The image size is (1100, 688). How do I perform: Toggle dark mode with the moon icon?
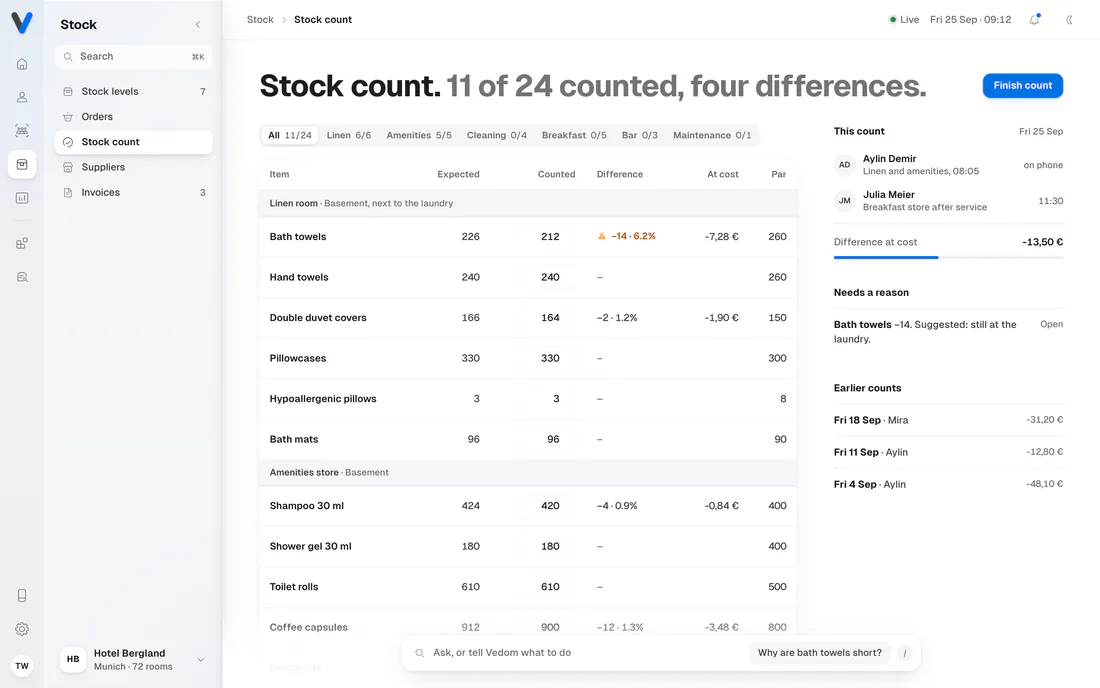1069,20
